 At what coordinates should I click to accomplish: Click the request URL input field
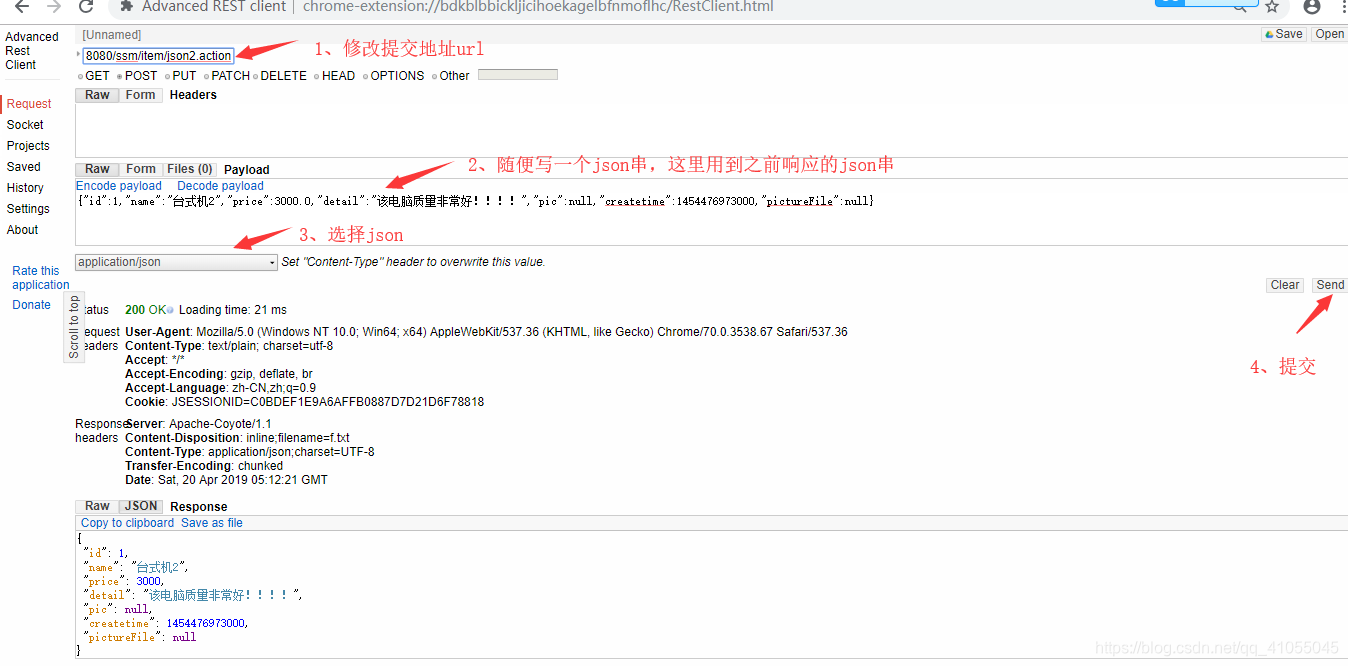click(x=157, y=55)
